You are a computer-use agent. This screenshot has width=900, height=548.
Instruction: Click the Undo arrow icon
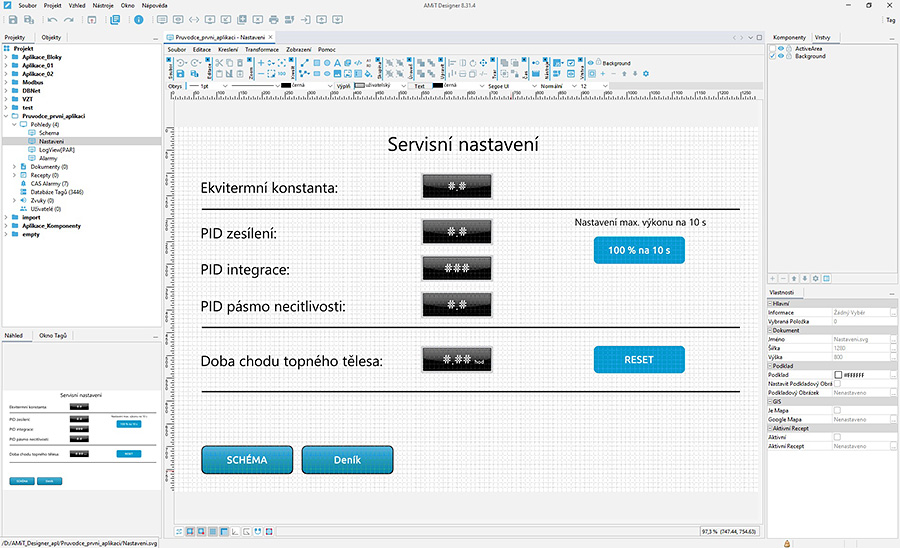coord(52,20)
